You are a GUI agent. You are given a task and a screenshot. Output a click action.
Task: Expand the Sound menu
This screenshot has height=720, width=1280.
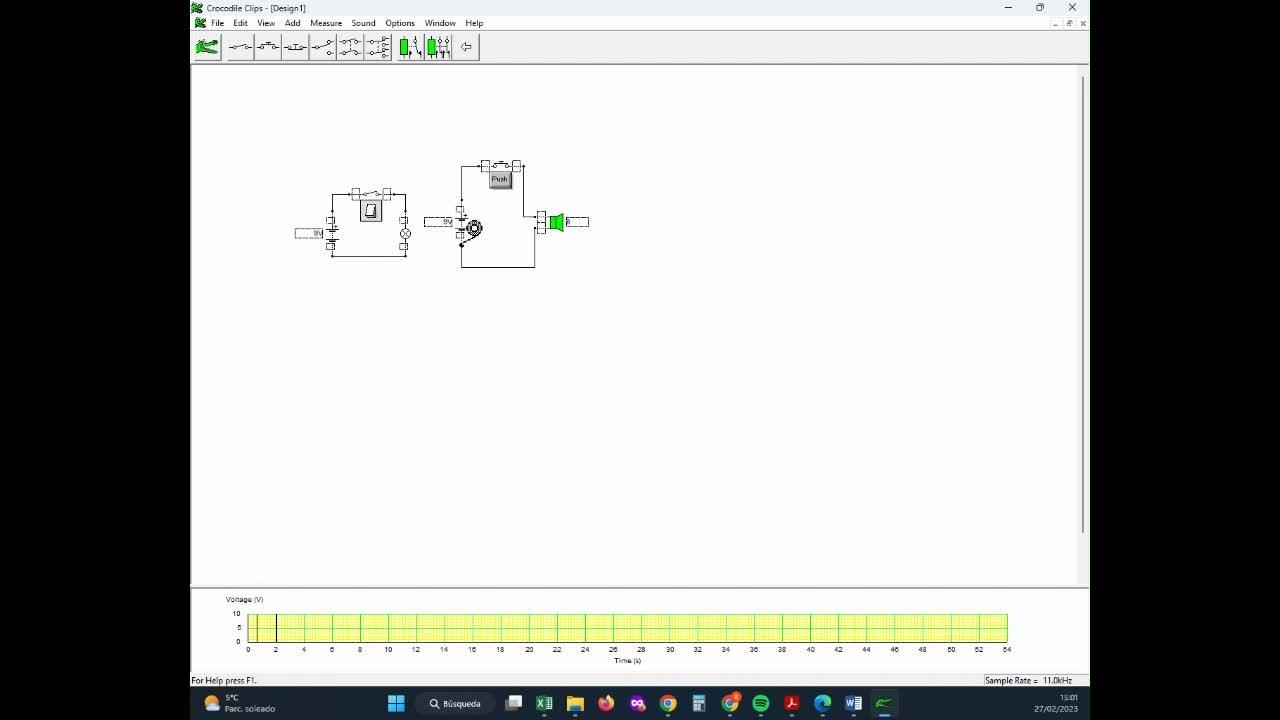(x=363, y=23)
